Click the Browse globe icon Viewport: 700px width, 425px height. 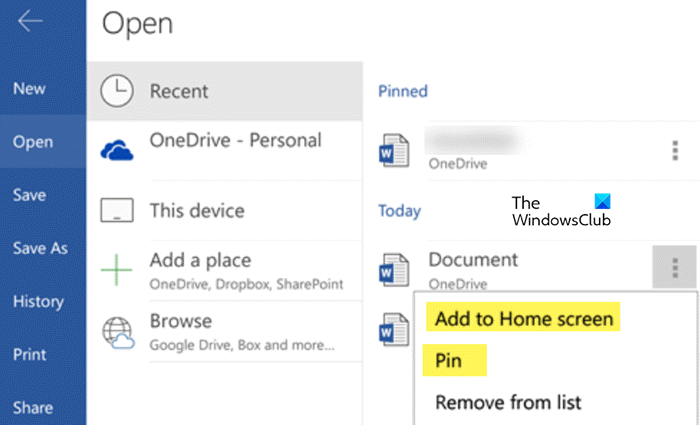tap(118, 330)
